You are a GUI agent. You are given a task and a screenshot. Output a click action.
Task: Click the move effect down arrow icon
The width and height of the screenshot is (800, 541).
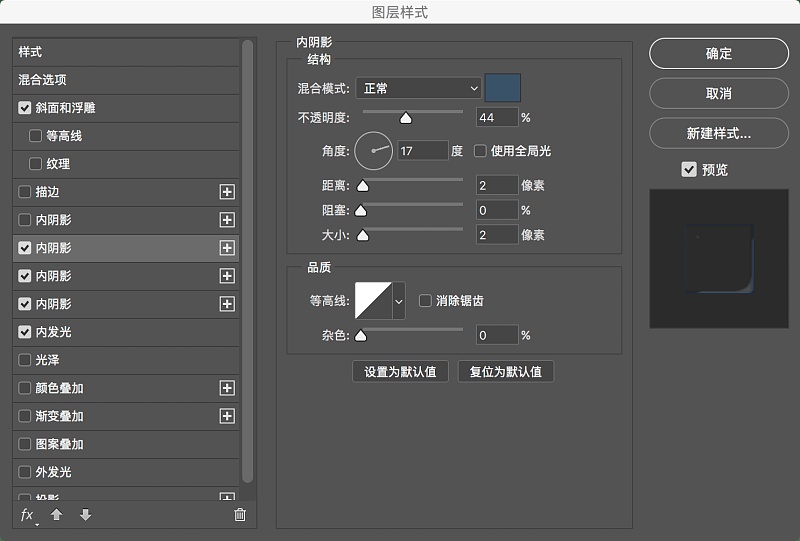pos(86,514)
